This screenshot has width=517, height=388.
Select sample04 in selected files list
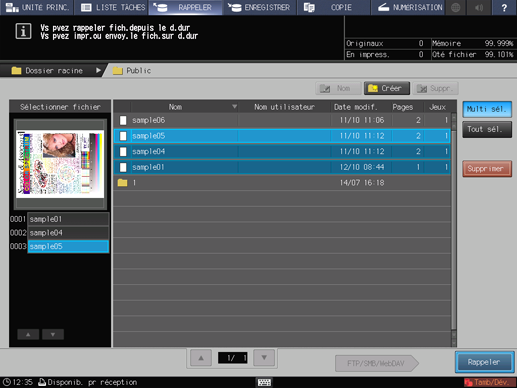(68, 233)
